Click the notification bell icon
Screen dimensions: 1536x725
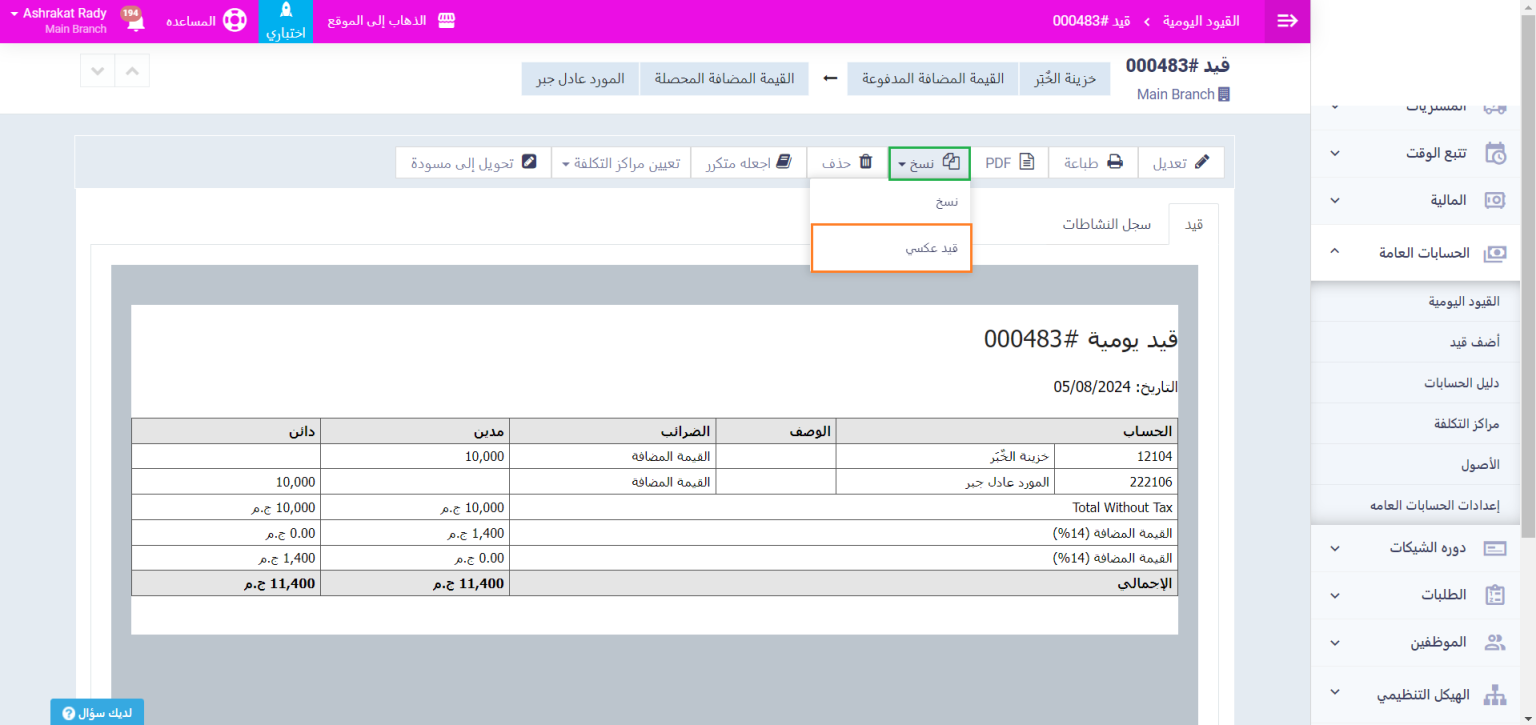(131, 22)
